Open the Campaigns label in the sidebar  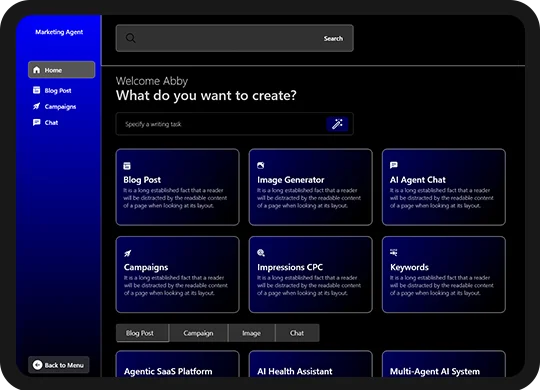60,106
